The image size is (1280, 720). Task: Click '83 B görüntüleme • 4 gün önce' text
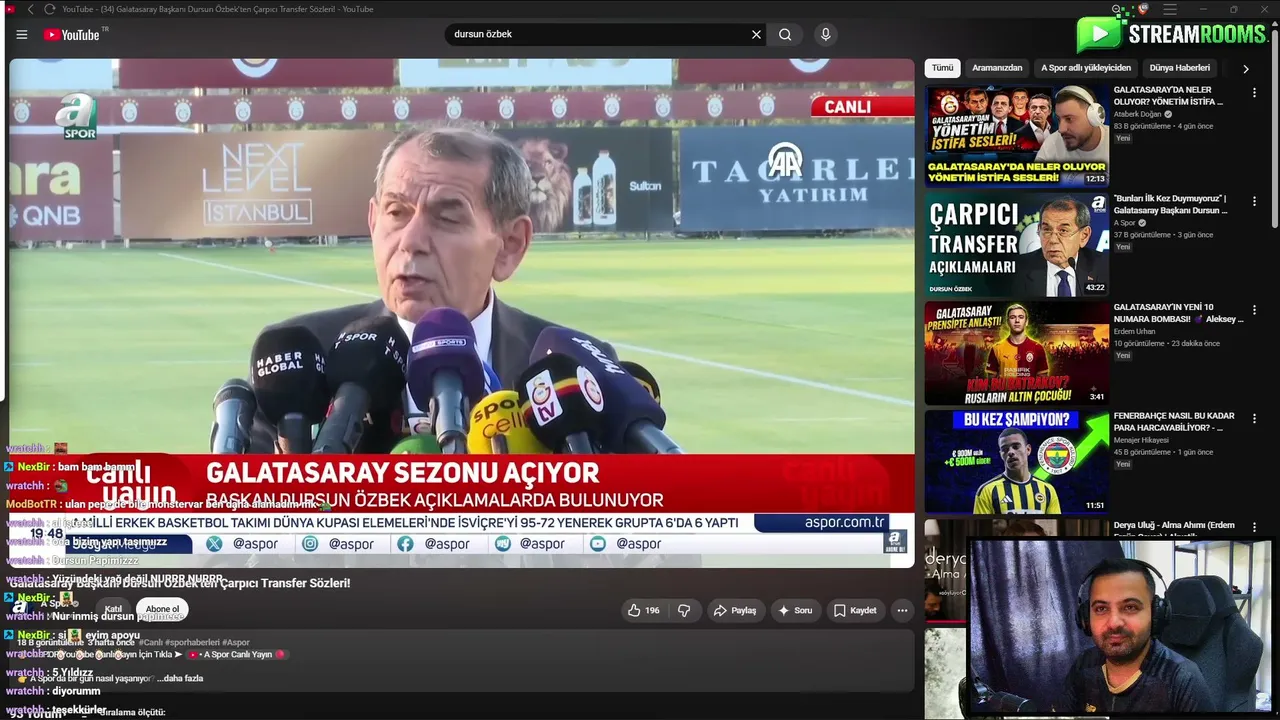pos(1163,126)
